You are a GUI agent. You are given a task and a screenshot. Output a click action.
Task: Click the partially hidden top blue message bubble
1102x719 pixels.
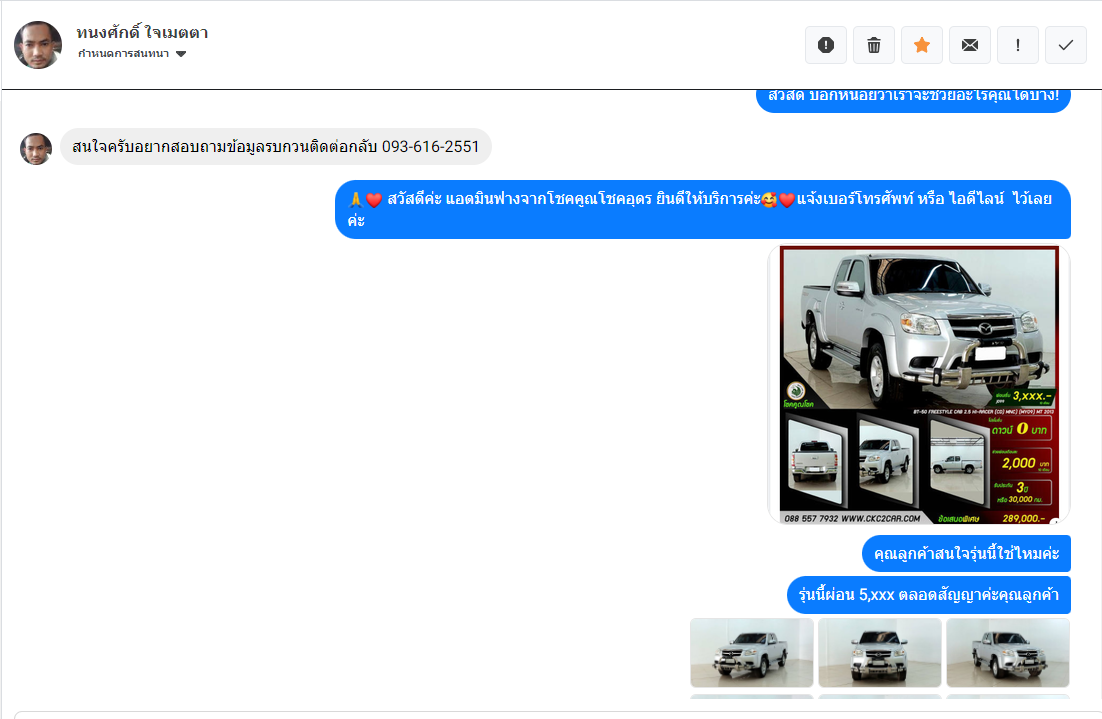(914, 101)
